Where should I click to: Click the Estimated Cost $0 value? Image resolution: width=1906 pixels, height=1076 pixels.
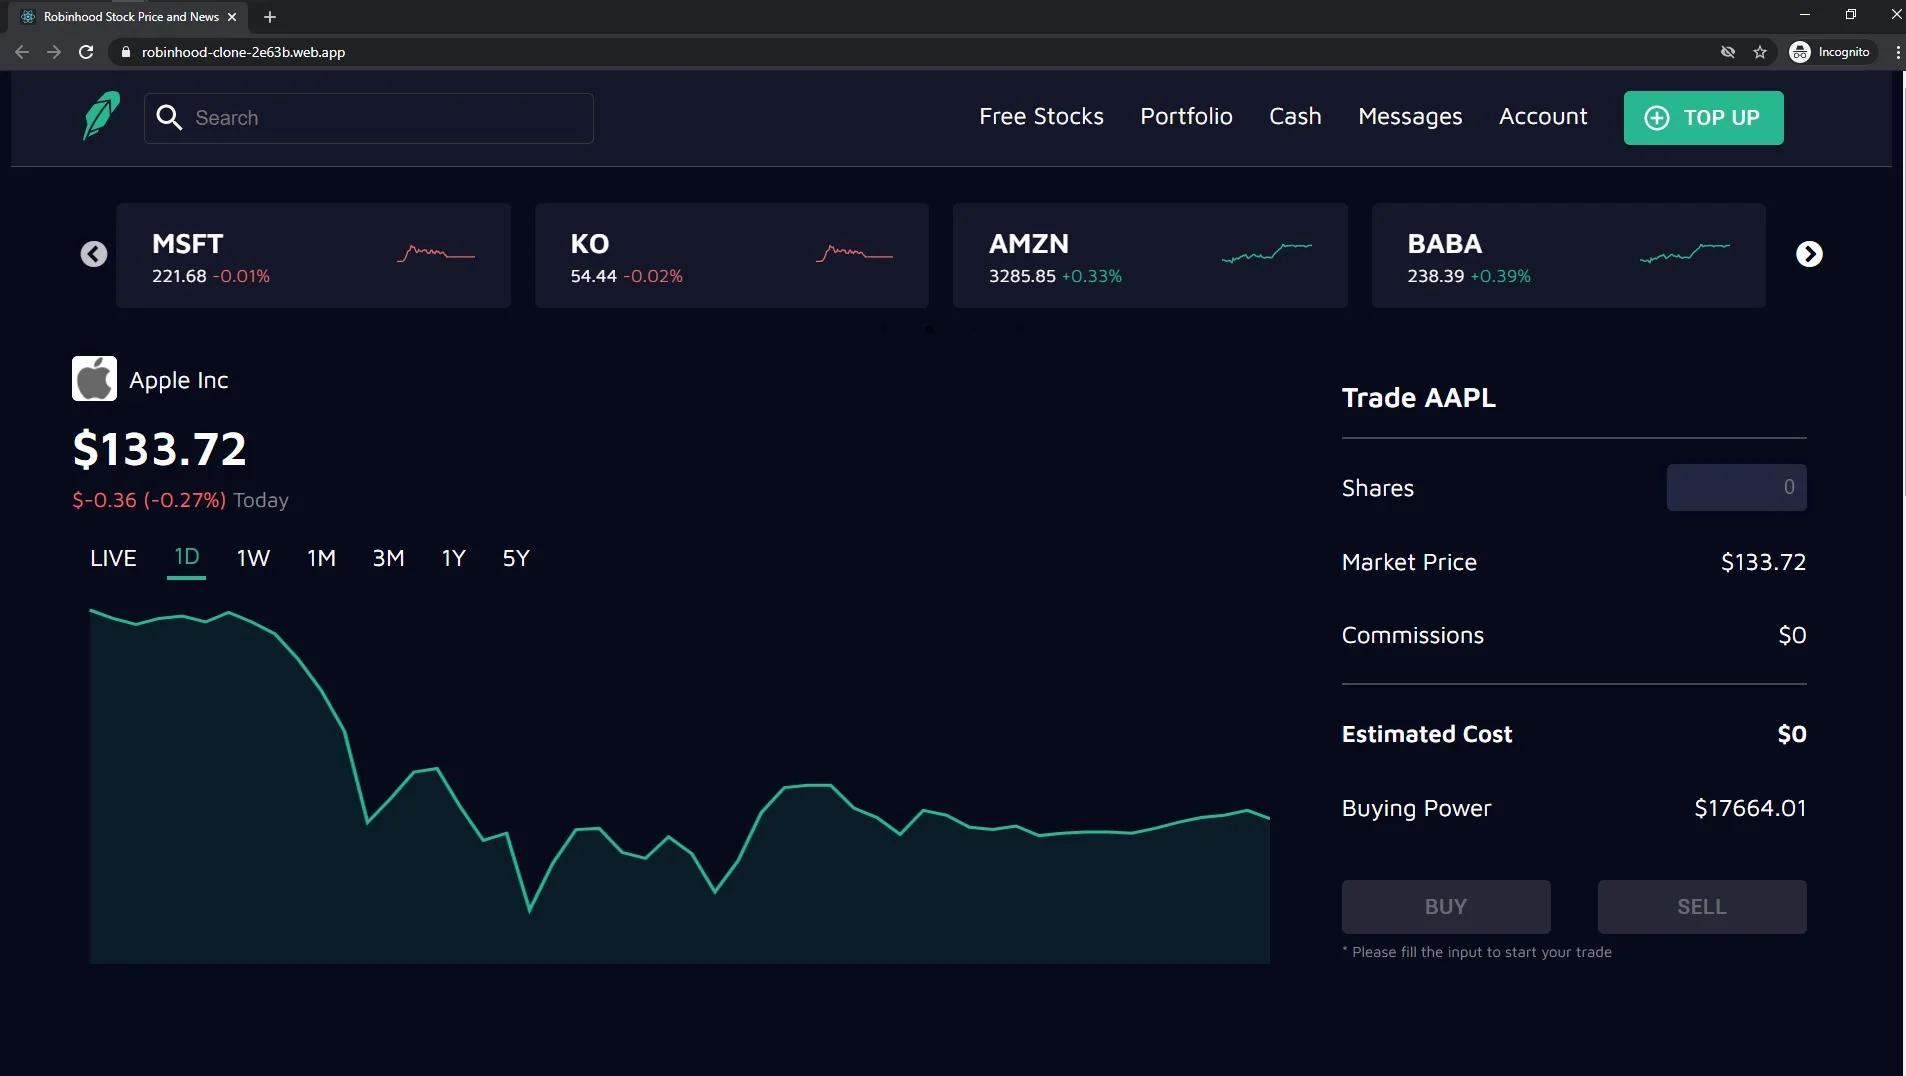[x=1792, y=734]
